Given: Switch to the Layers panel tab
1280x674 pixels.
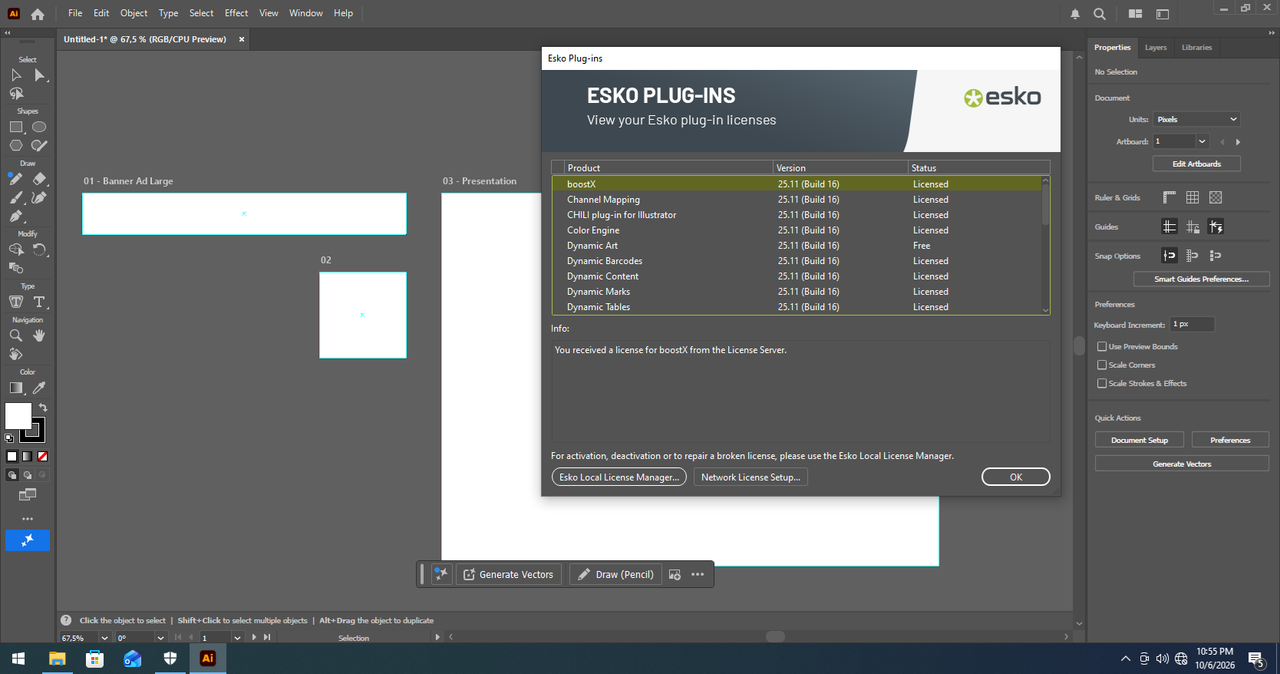Looking at the screenshot, I should pyautogui.click(x=1155, y=47).
